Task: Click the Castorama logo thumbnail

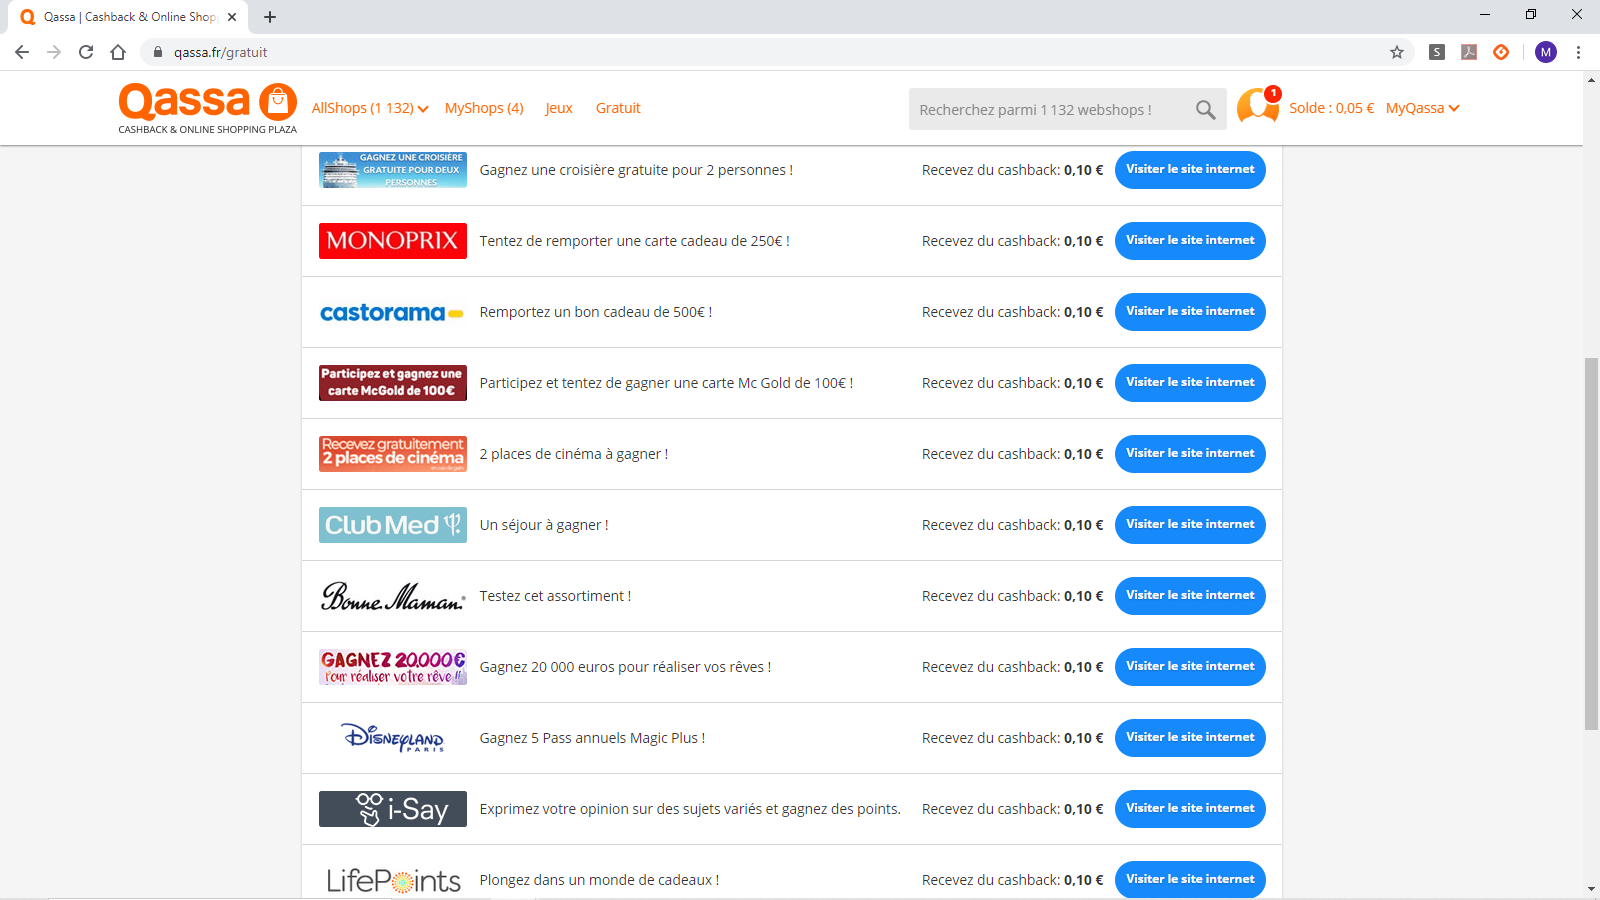Action: point(393,312)
